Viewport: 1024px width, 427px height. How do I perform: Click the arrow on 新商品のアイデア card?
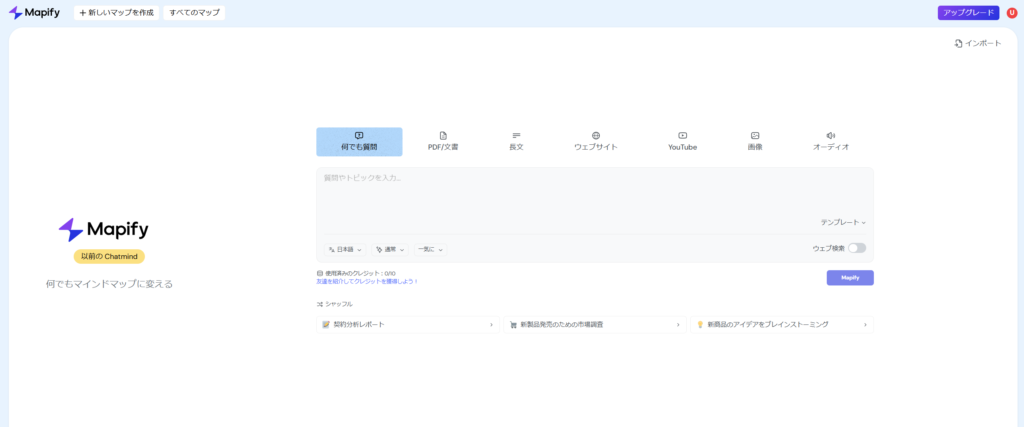pos(865,324)
